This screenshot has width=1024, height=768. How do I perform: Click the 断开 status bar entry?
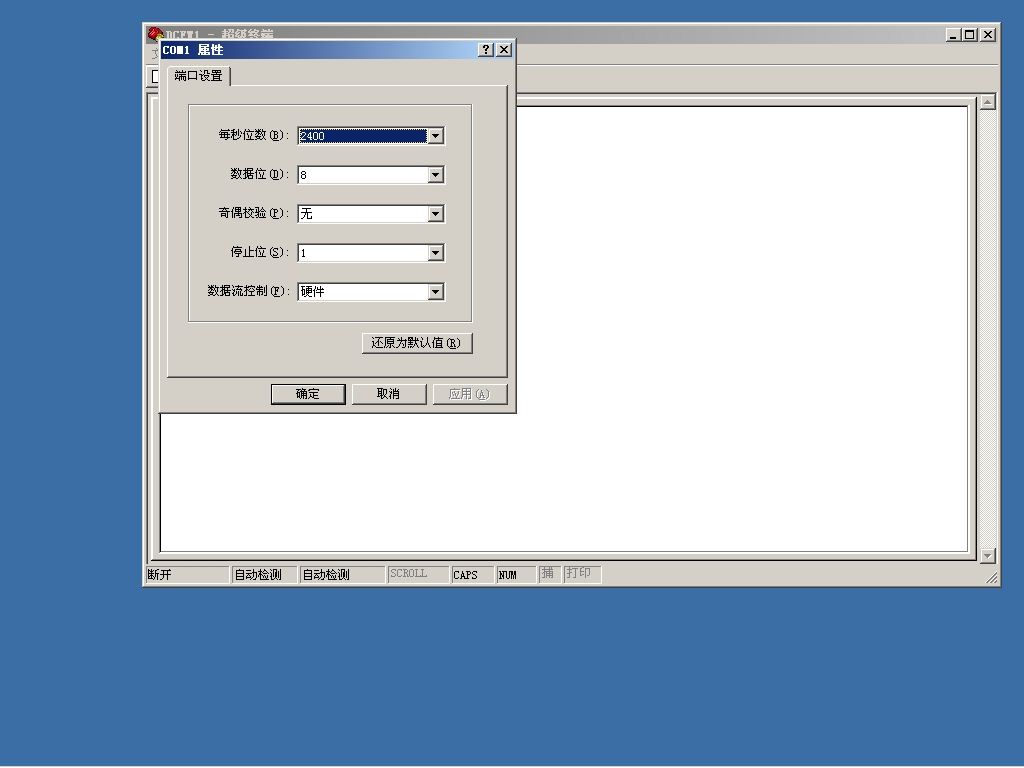pyautogui.click(x=187, y=575)
